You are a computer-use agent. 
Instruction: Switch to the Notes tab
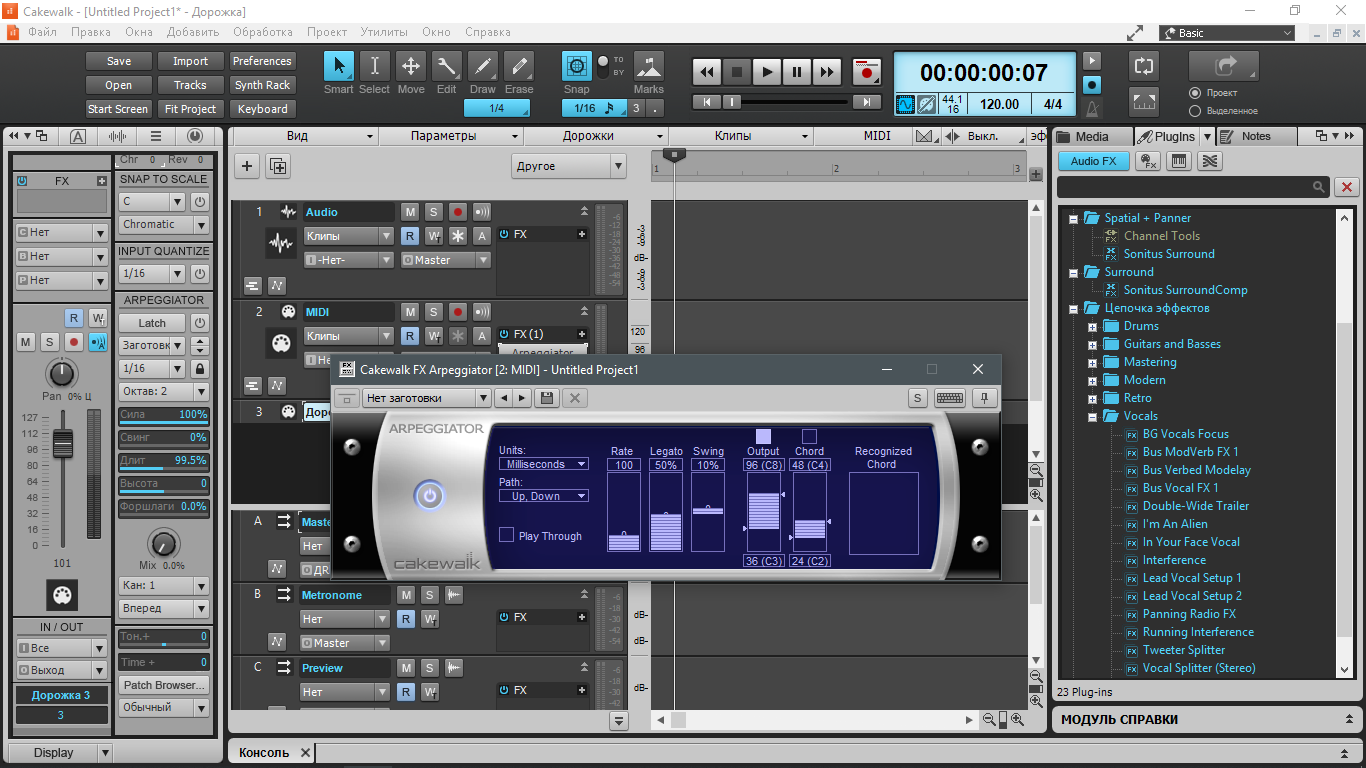[x=1256, y=136]
